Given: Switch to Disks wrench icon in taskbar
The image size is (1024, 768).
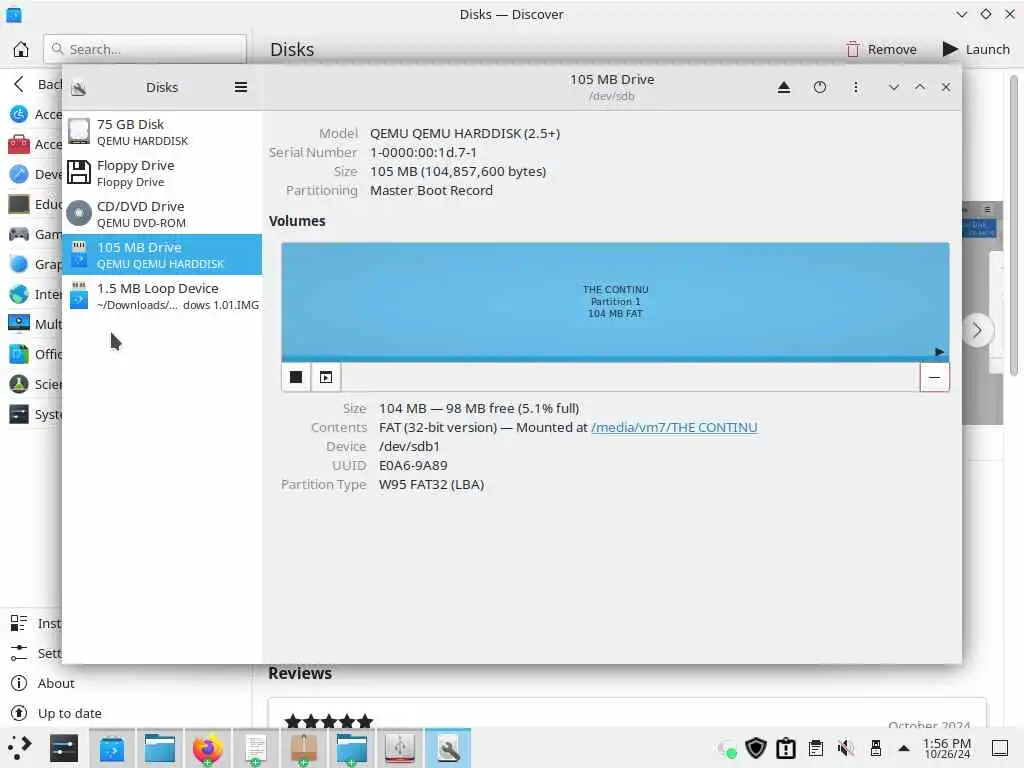Looking at the screenshot, I should [x=448, y=748].
